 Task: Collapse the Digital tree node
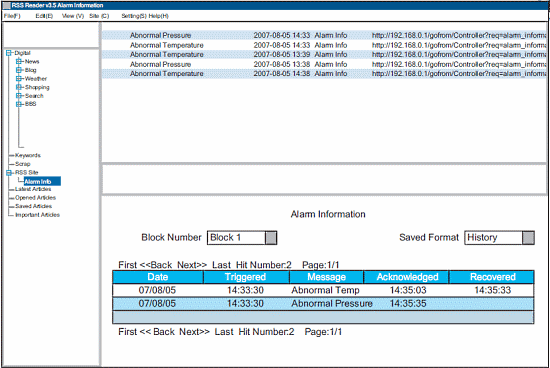(9, 53)
